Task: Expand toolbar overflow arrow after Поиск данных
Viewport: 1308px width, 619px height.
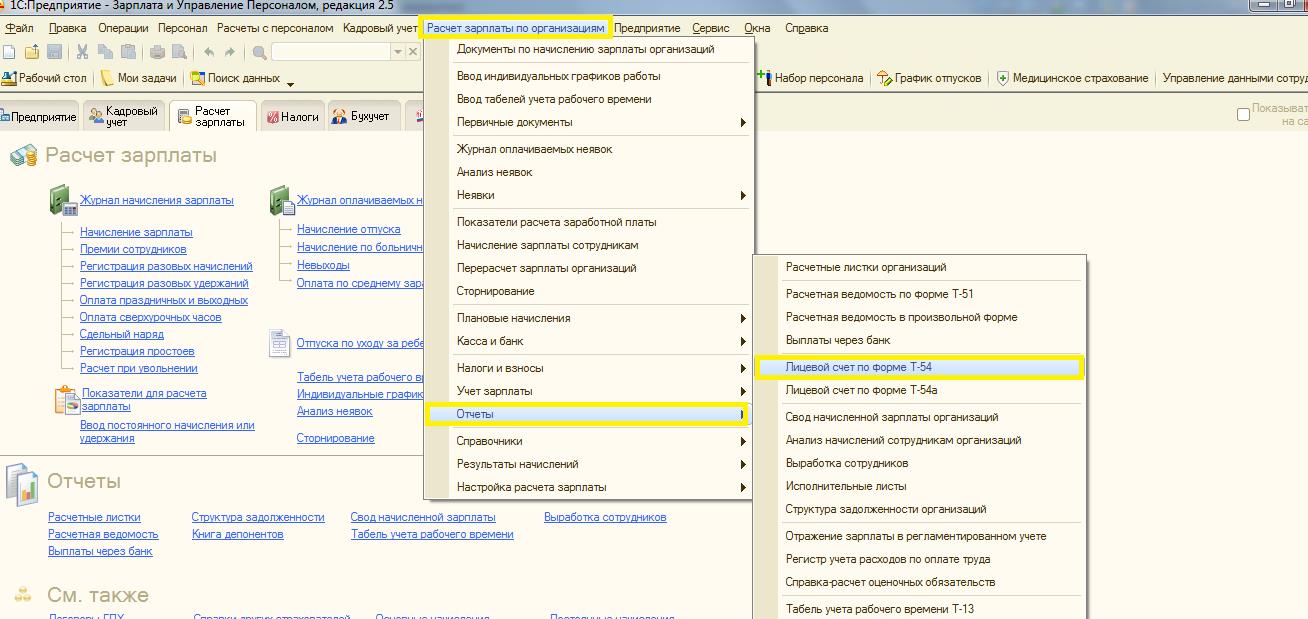Action: tap(290, 84)
